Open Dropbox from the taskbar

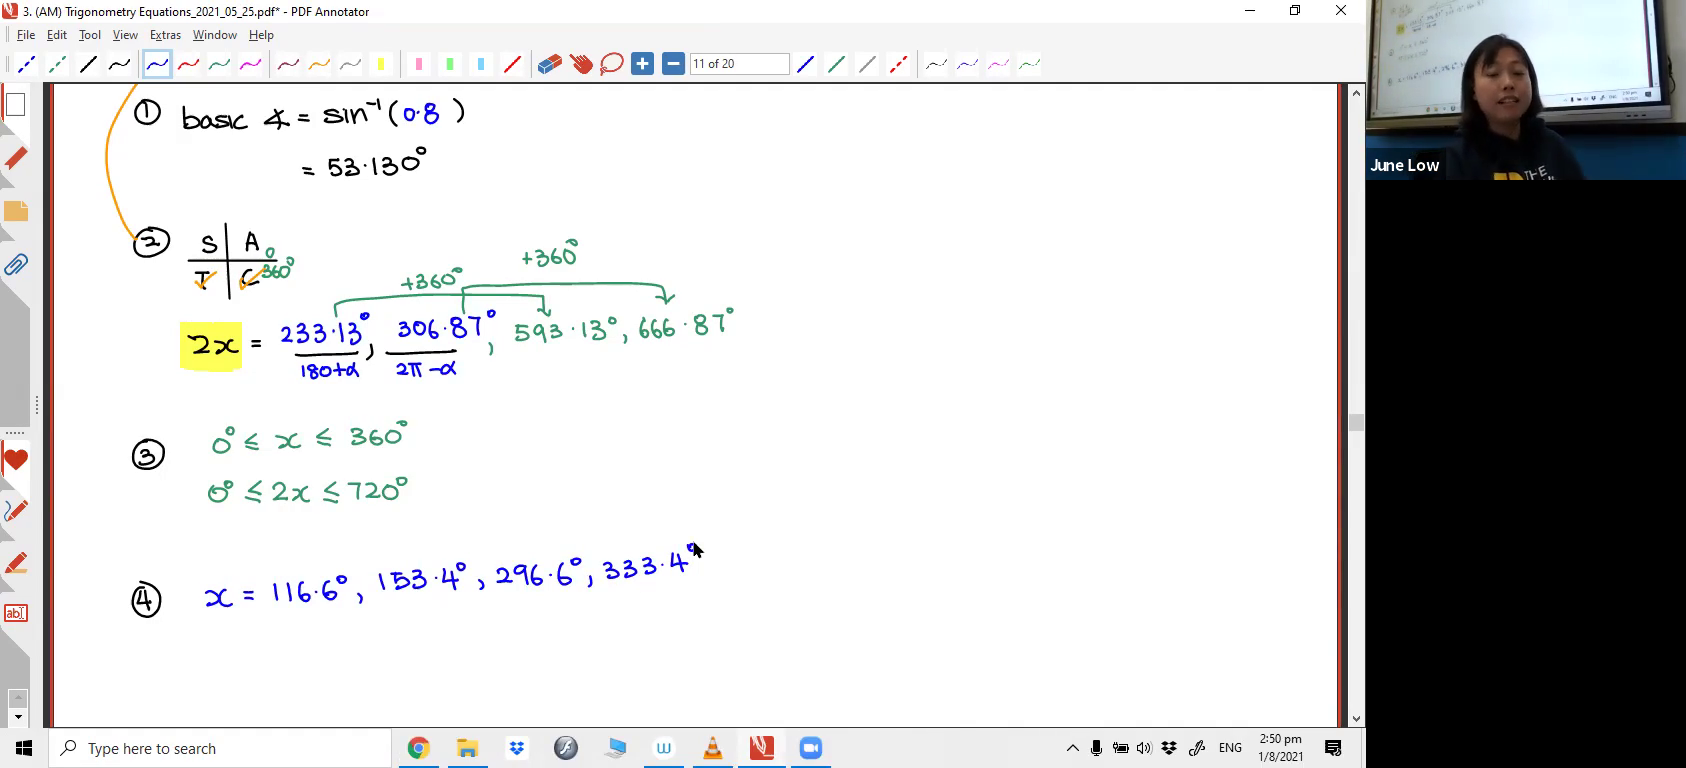[x=516, y=748]
